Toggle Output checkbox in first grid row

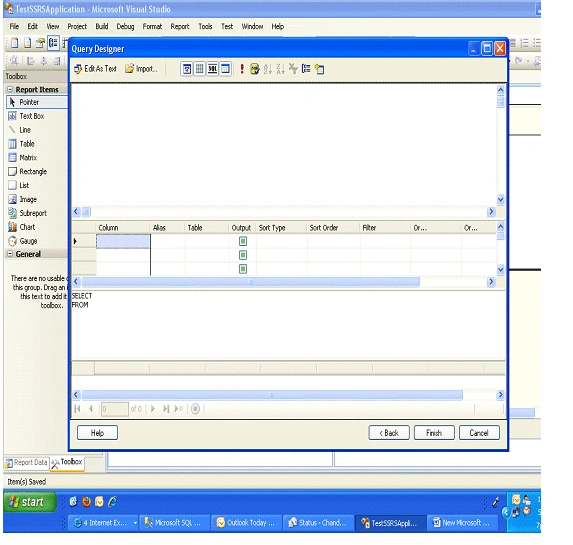(243, 241)
